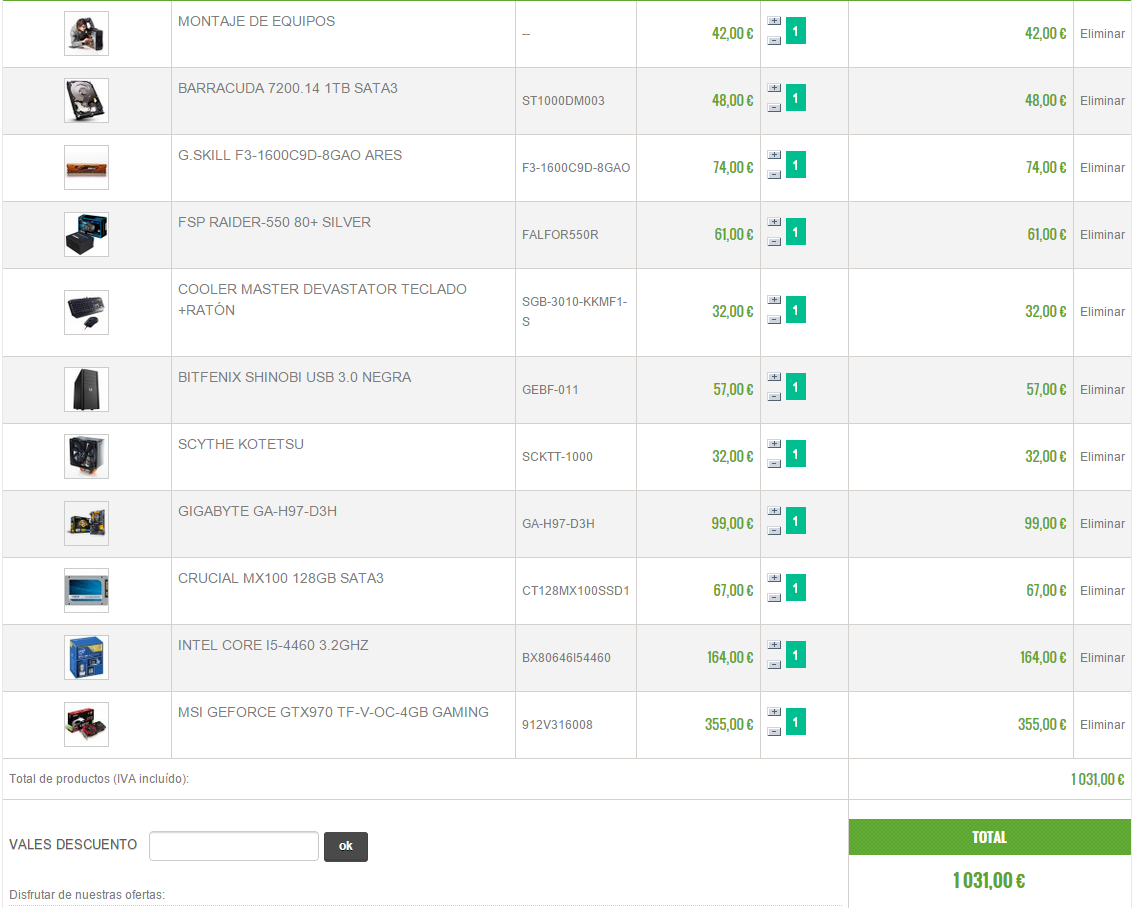
Task: Decrease quantity of INTEL CORE I5-4460
Action: pos(774,664)
